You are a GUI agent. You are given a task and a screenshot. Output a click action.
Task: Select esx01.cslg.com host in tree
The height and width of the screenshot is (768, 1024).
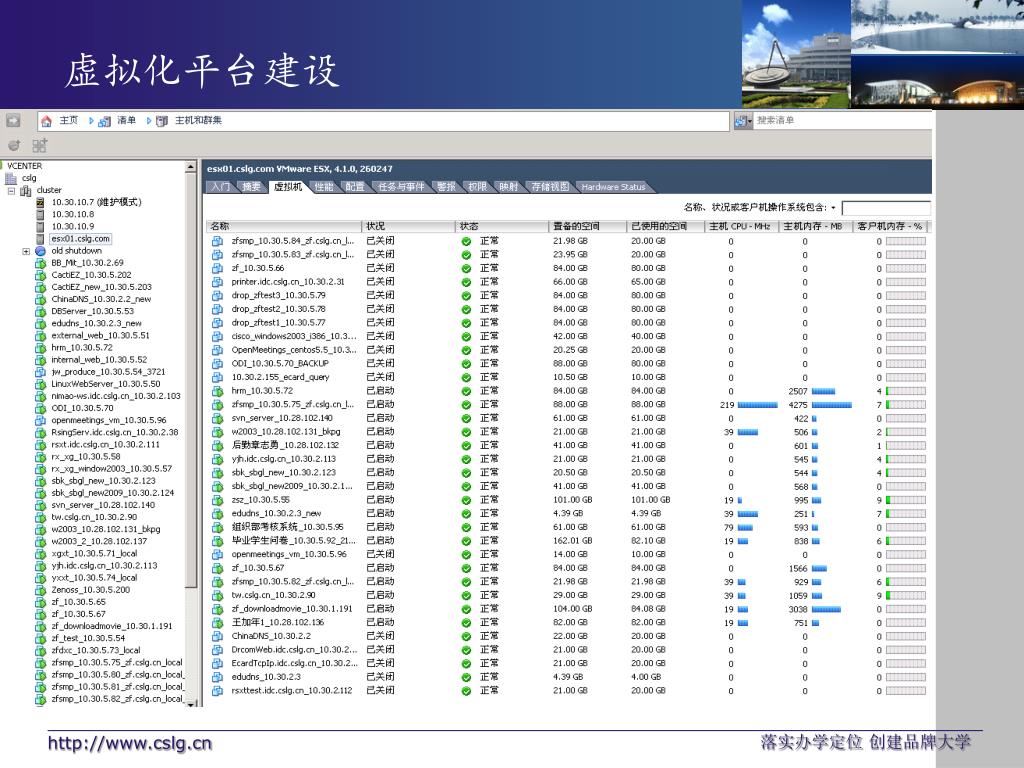click(x=80, y=239)
